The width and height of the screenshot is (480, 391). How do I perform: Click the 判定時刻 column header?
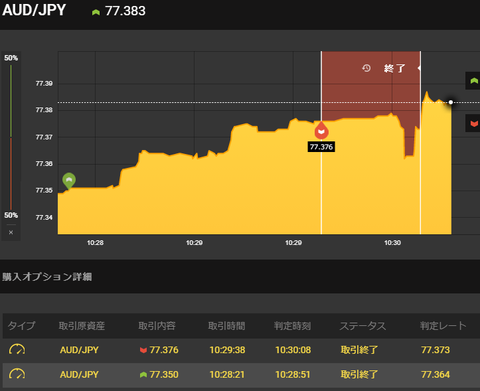pos(292,326)
